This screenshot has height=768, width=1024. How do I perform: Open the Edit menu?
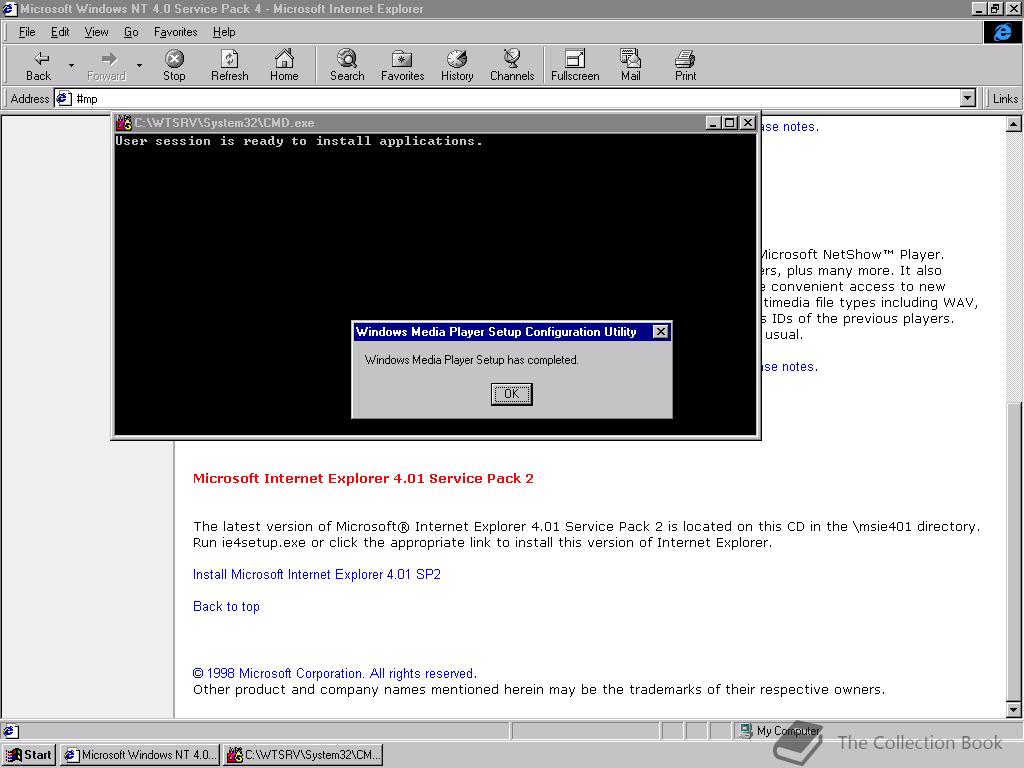point(60,32)
